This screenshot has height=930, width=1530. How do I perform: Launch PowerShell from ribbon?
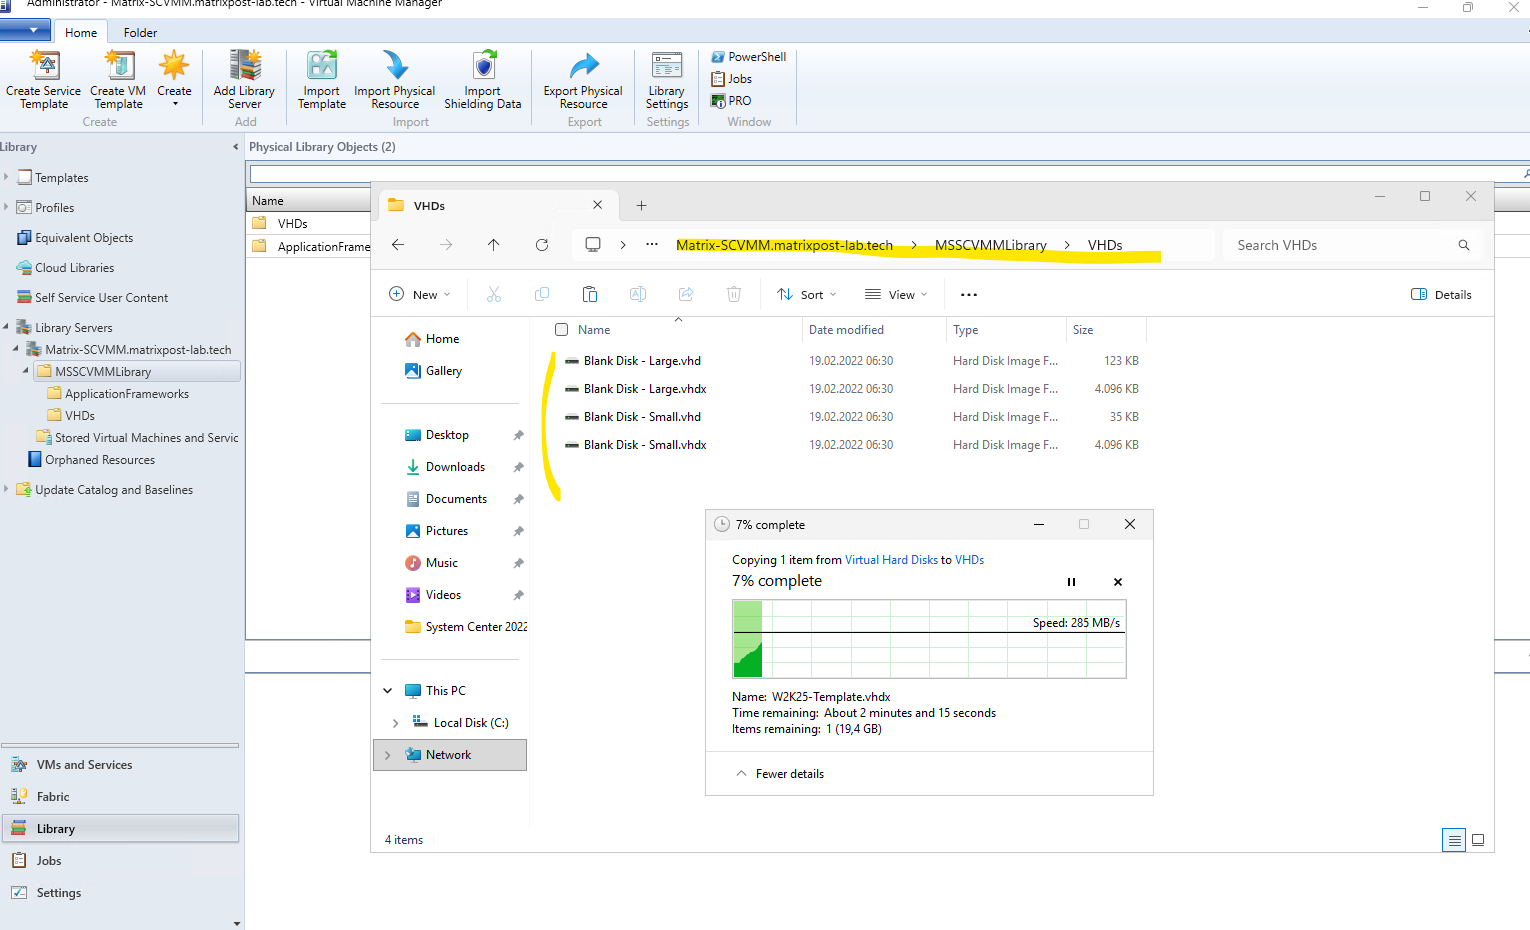(x=748, y=57)
